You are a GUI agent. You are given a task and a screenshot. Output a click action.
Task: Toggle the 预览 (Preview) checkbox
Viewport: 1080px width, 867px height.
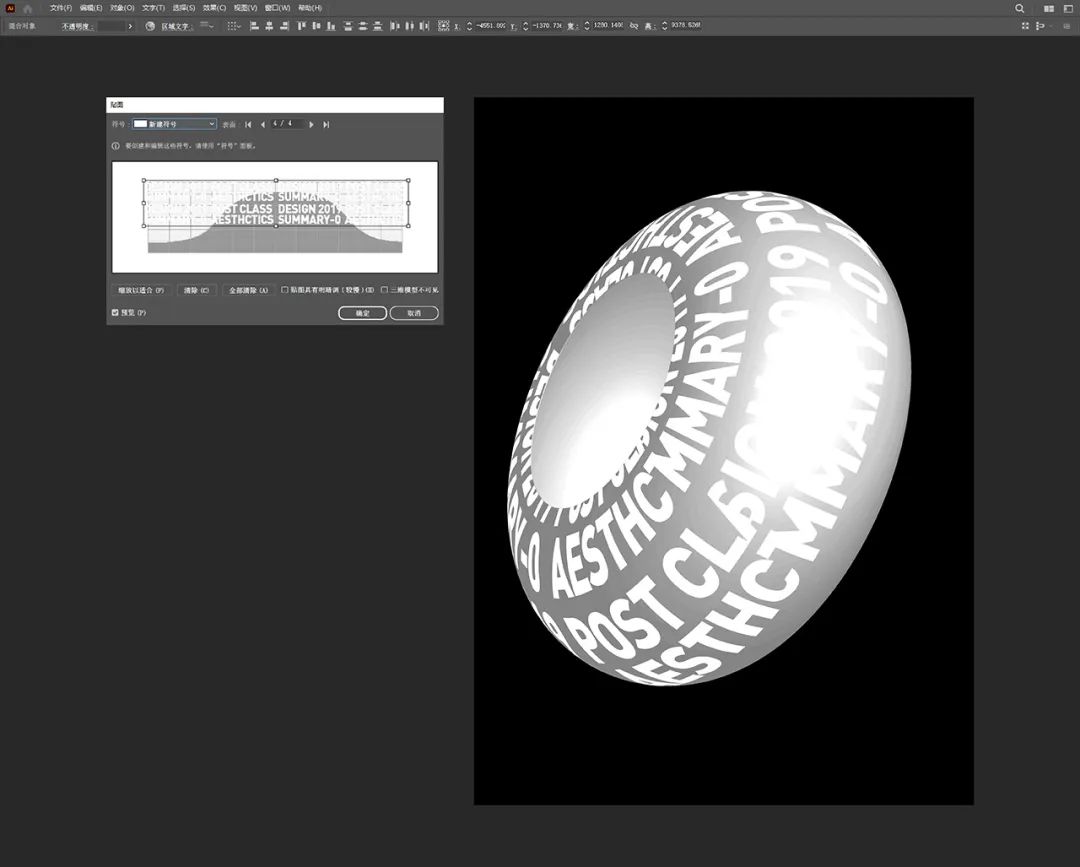point(115,313)
